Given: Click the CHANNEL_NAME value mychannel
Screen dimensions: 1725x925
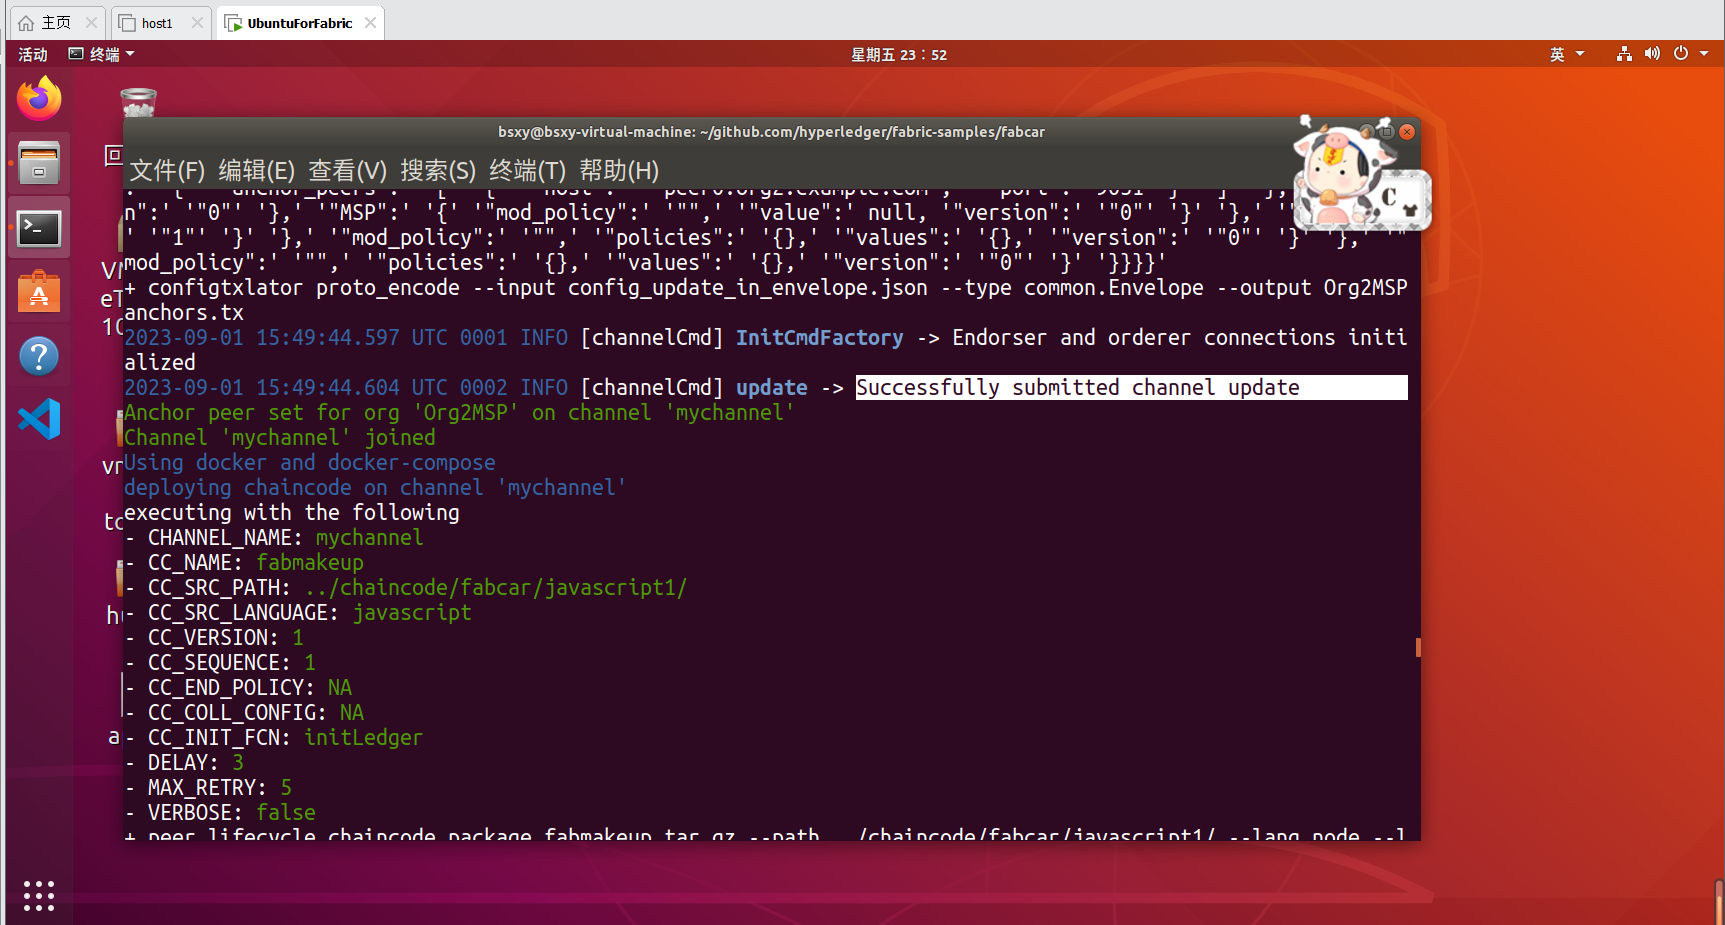Looking at the screenshot, I should [370, 538].
